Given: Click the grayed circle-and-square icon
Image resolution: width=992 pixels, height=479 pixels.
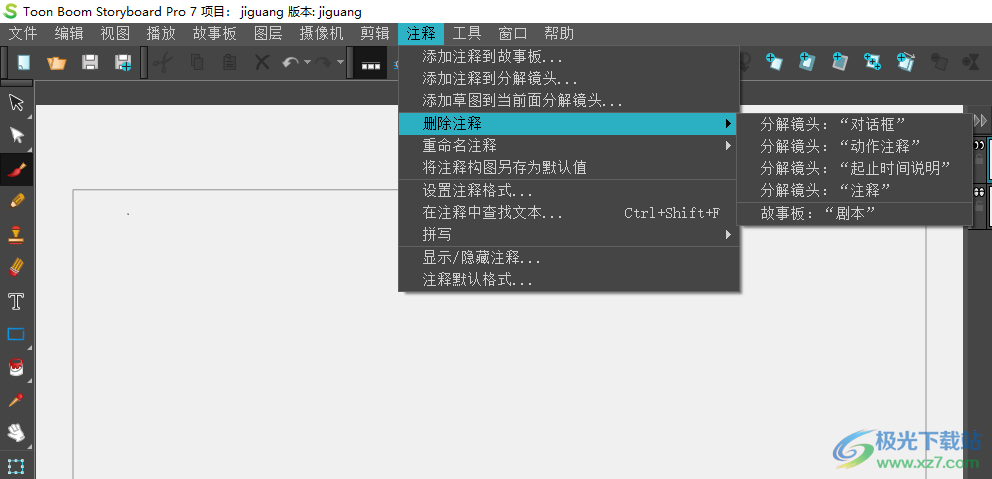Looking at the screenshot, I should point(939,61).
